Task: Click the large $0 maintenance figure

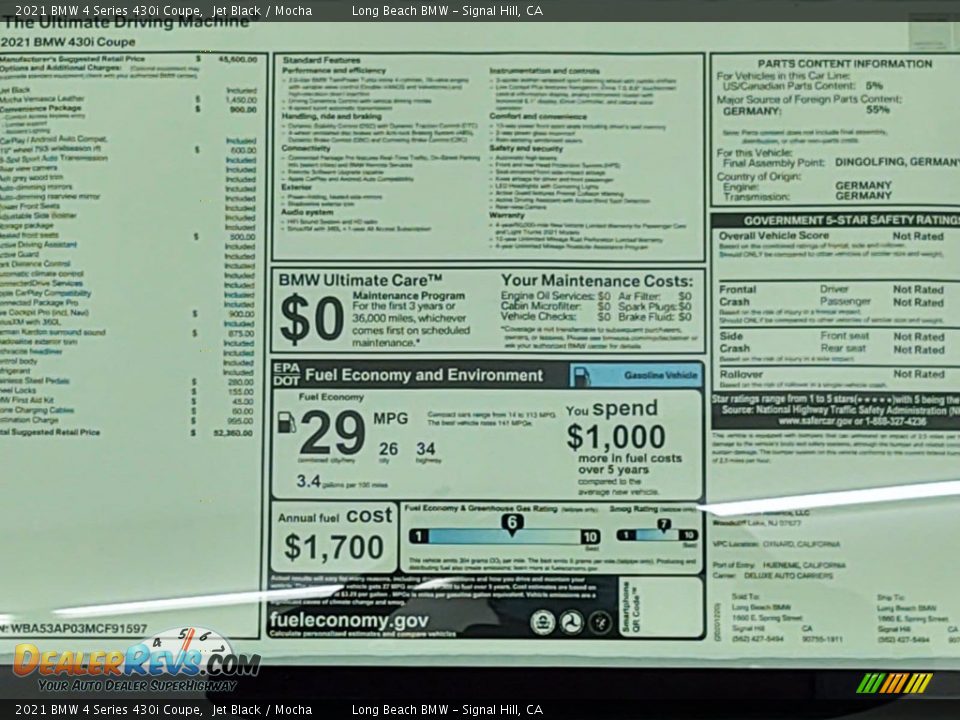Action: point(312,318)
